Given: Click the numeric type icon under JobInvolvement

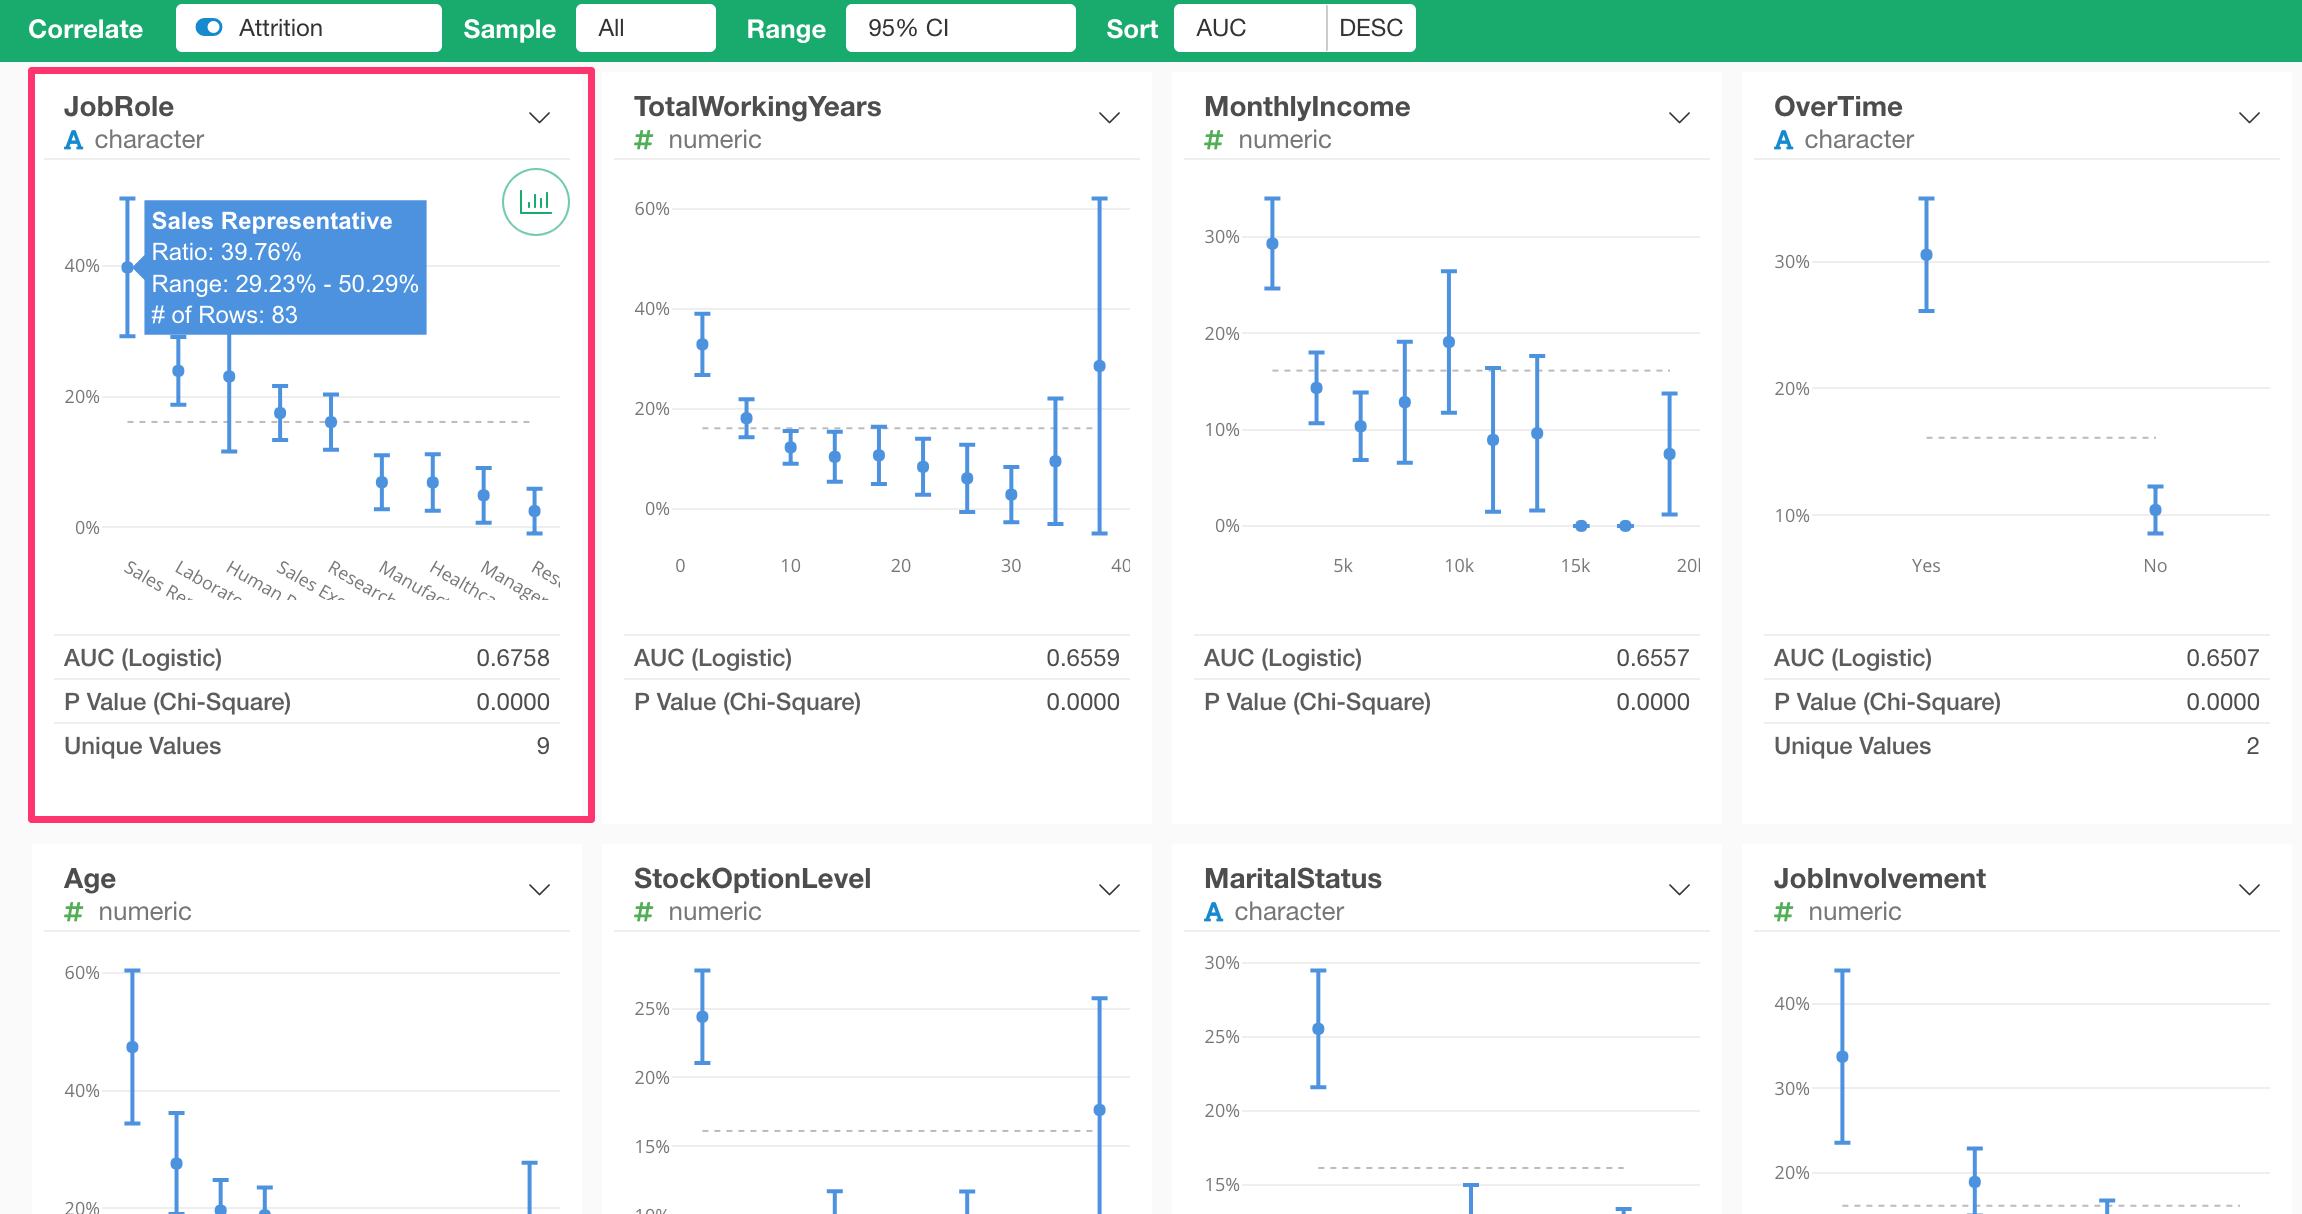Looking at the screenshot, I should [1784, 912].
